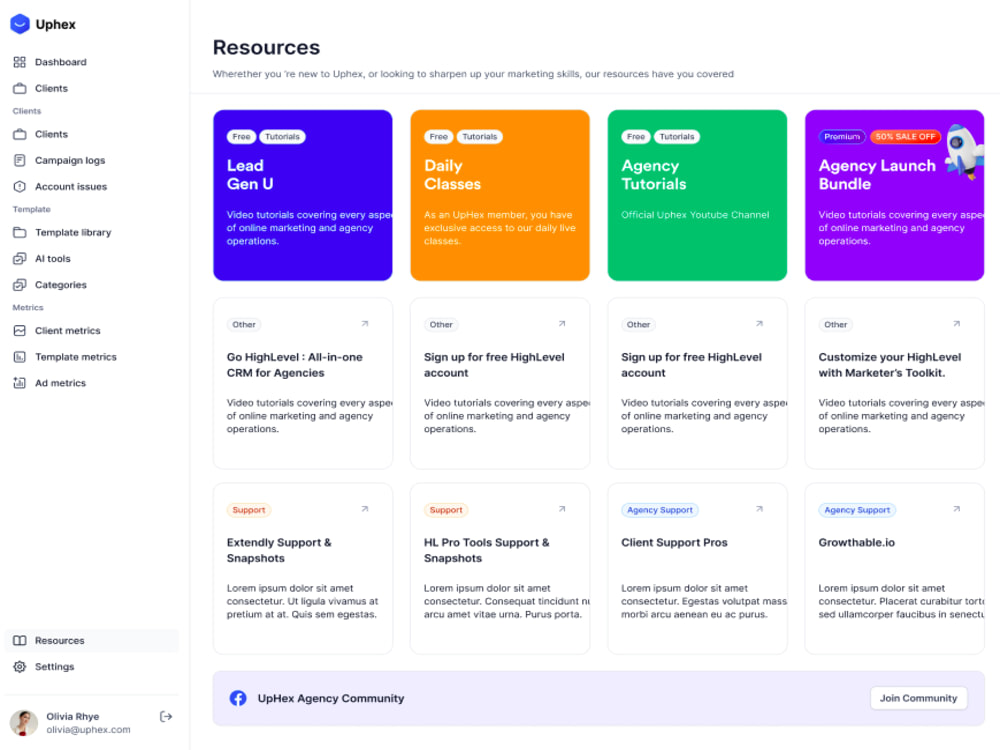Click the Account issues warning icon

(x=20, y=186)
